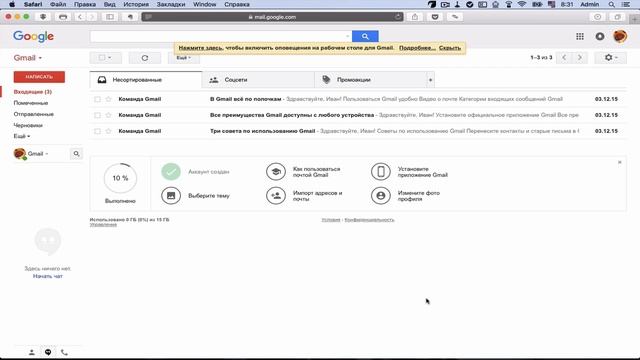Open the account avatar at top right
This screenshot has height=360, width=640.
[x=620, y=36]
